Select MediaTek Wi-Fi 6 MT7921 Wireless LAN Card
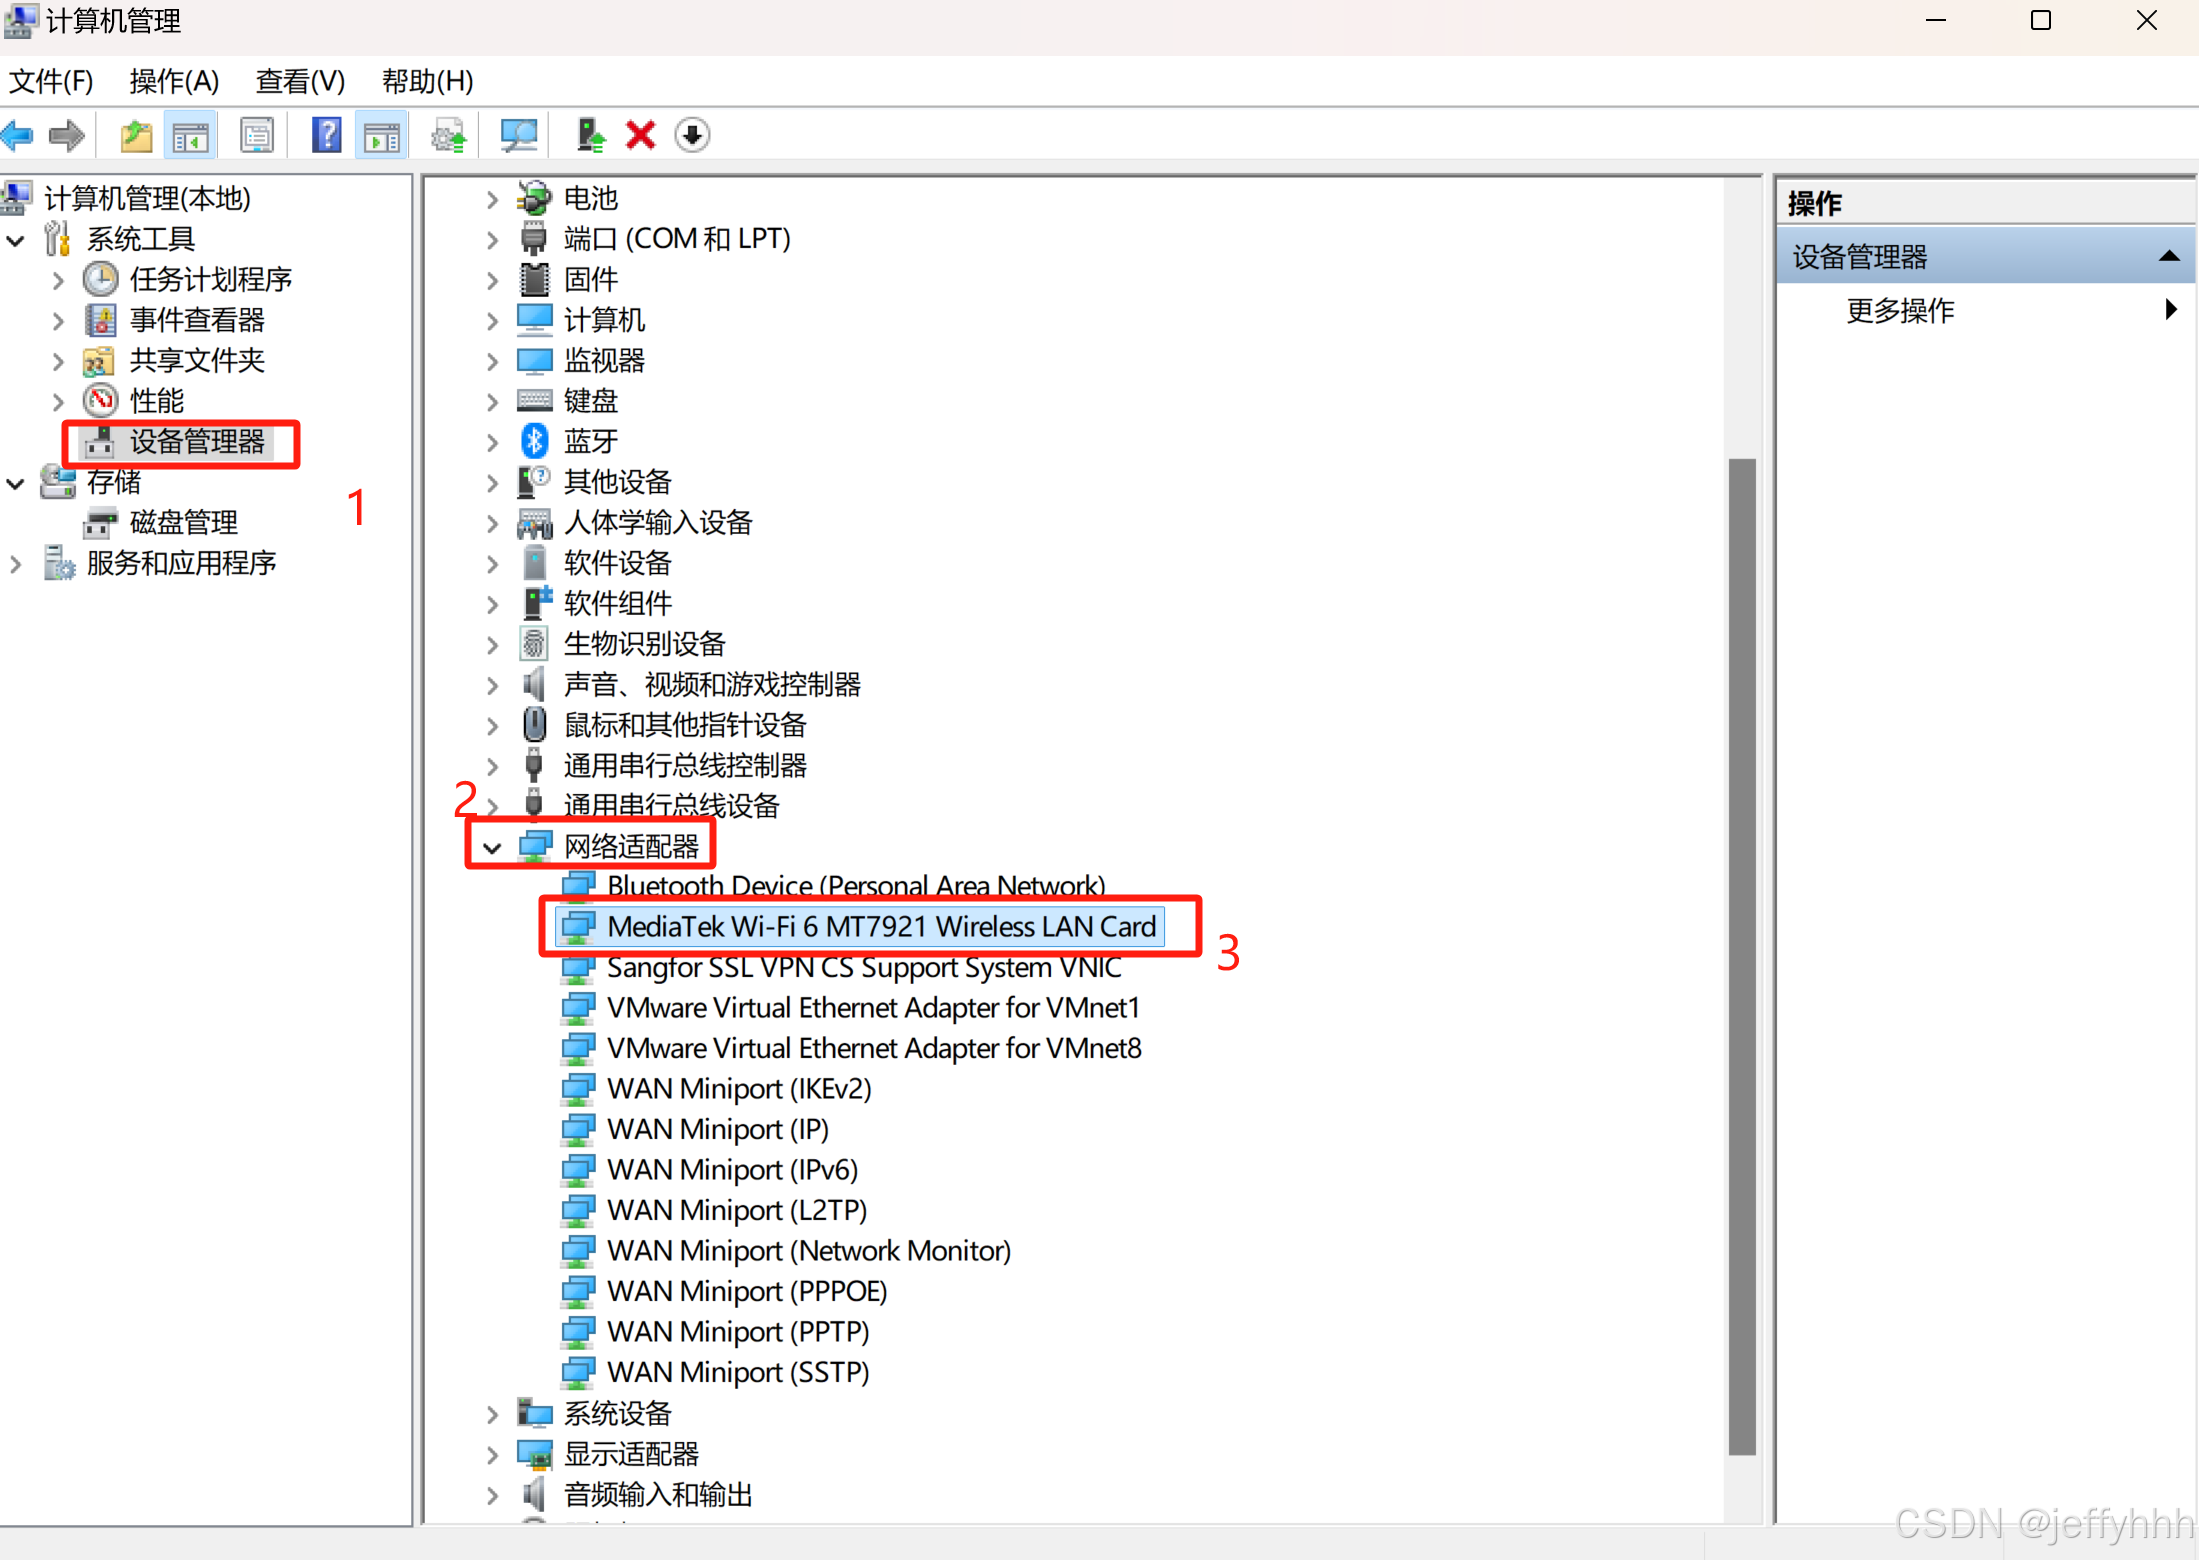Screen dimensions: 2199x1560 (880, 927)
